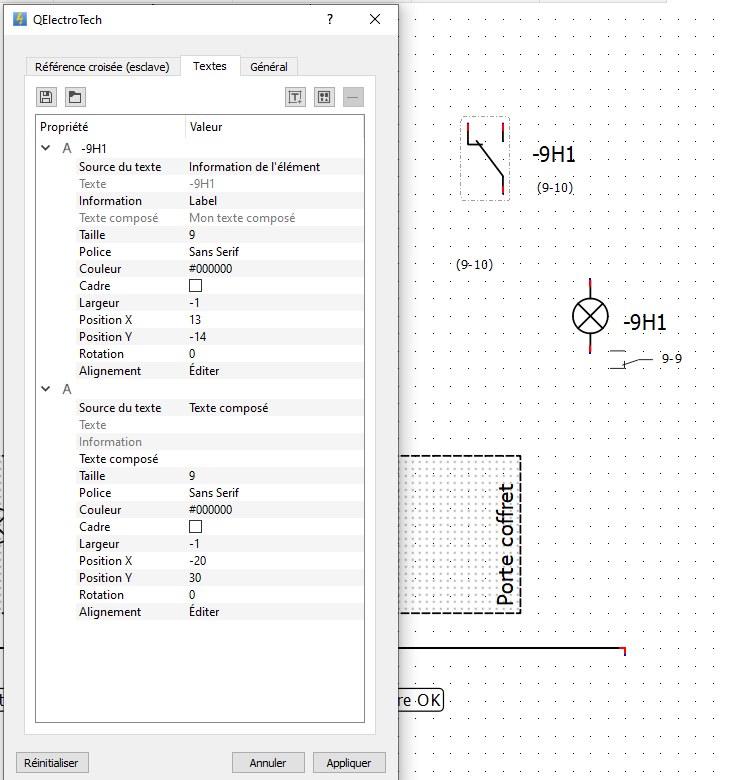Click the add text icon
Viewport: 729px width, 780px height.
point(295,97)
